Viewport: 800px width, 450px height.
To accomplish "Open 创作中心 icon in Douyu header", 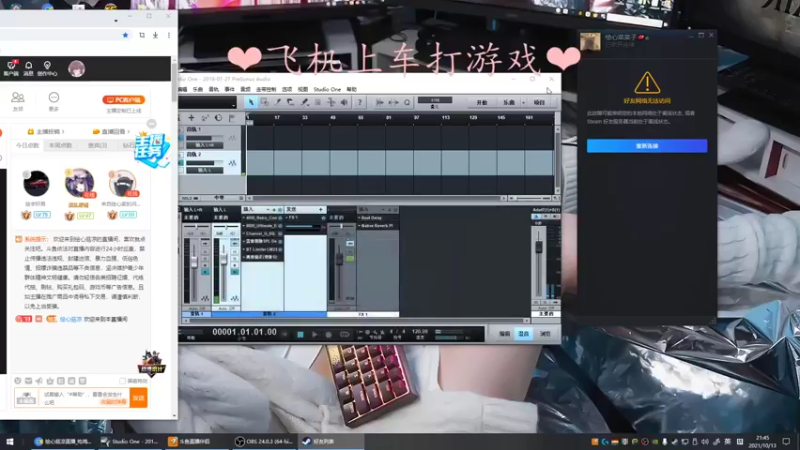I will coord(47,68).
